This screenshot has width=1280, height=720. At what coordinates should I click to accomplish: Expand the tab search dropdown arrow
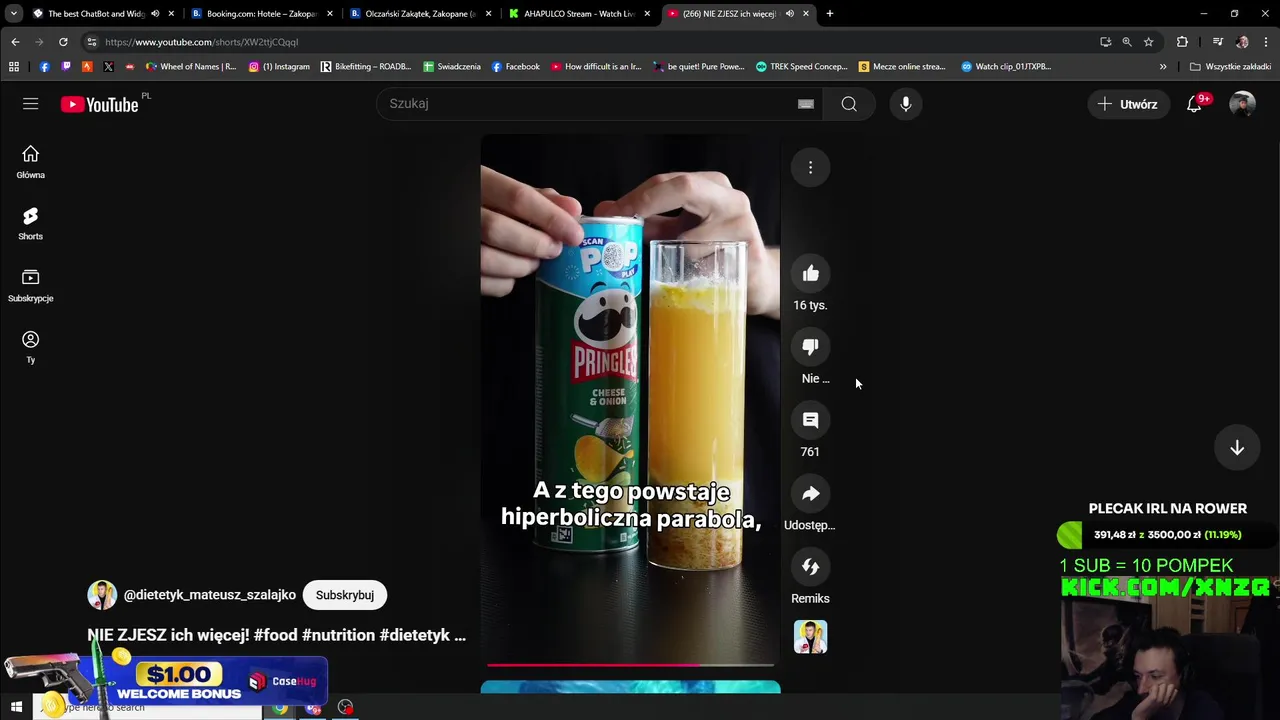coord(14,14)
